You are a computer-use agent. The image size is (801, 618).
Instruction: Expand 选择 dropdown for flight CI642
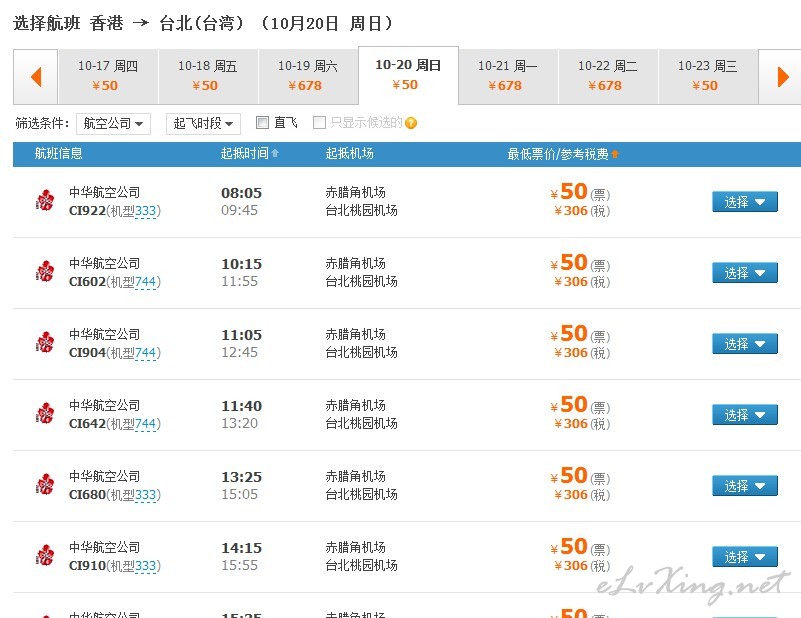pyautogui.click(x=745, y=415)
